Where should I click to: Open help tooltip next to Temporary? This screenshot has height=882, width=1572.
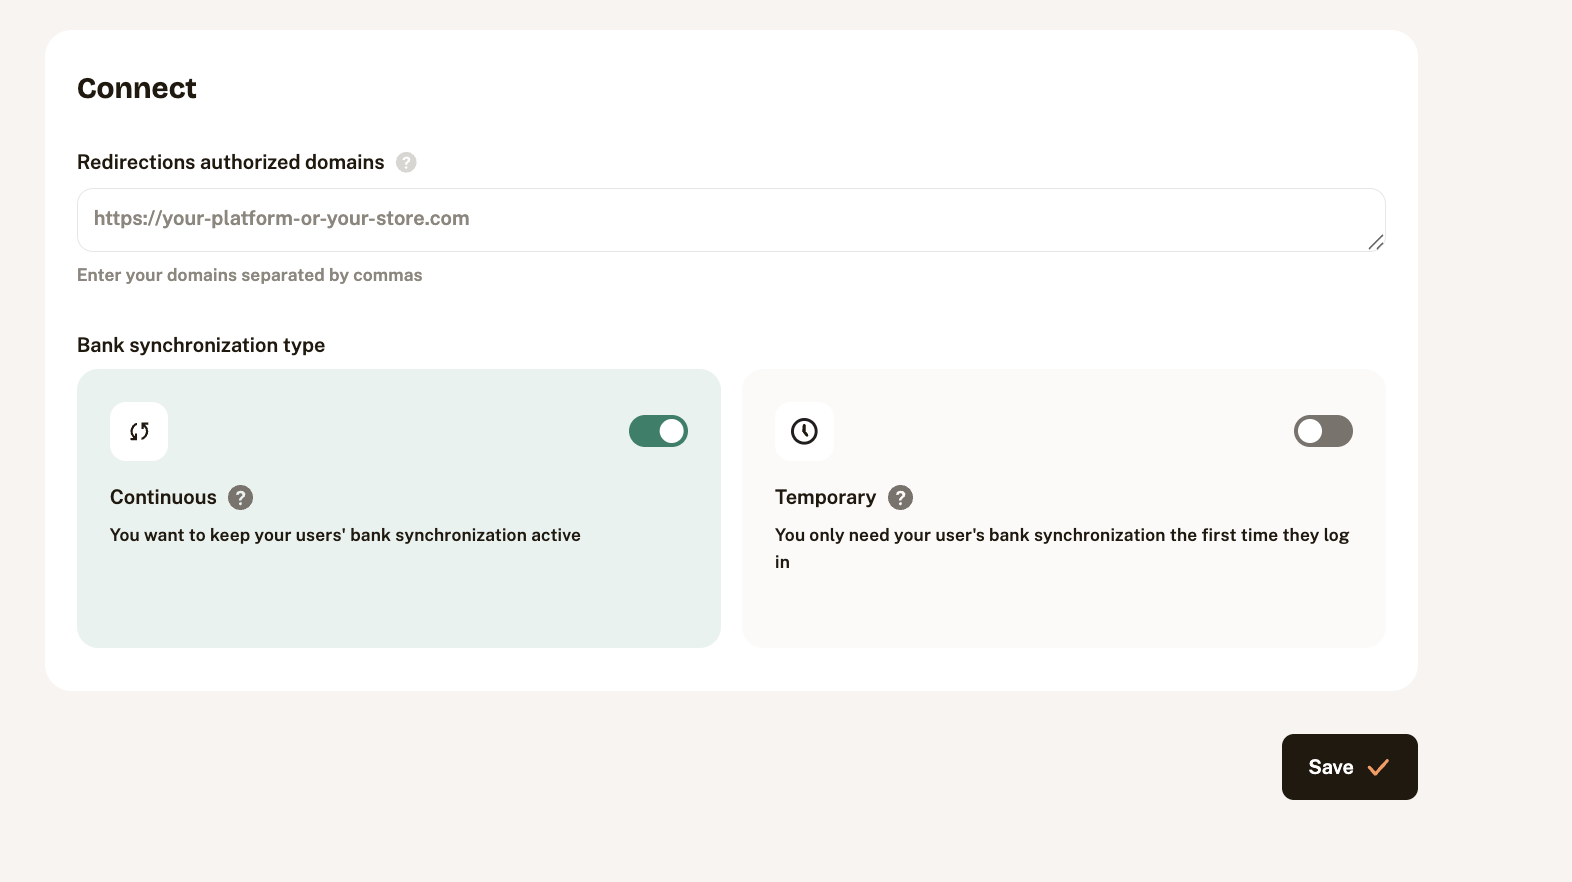pyautogui.click(x=900, y=497)
